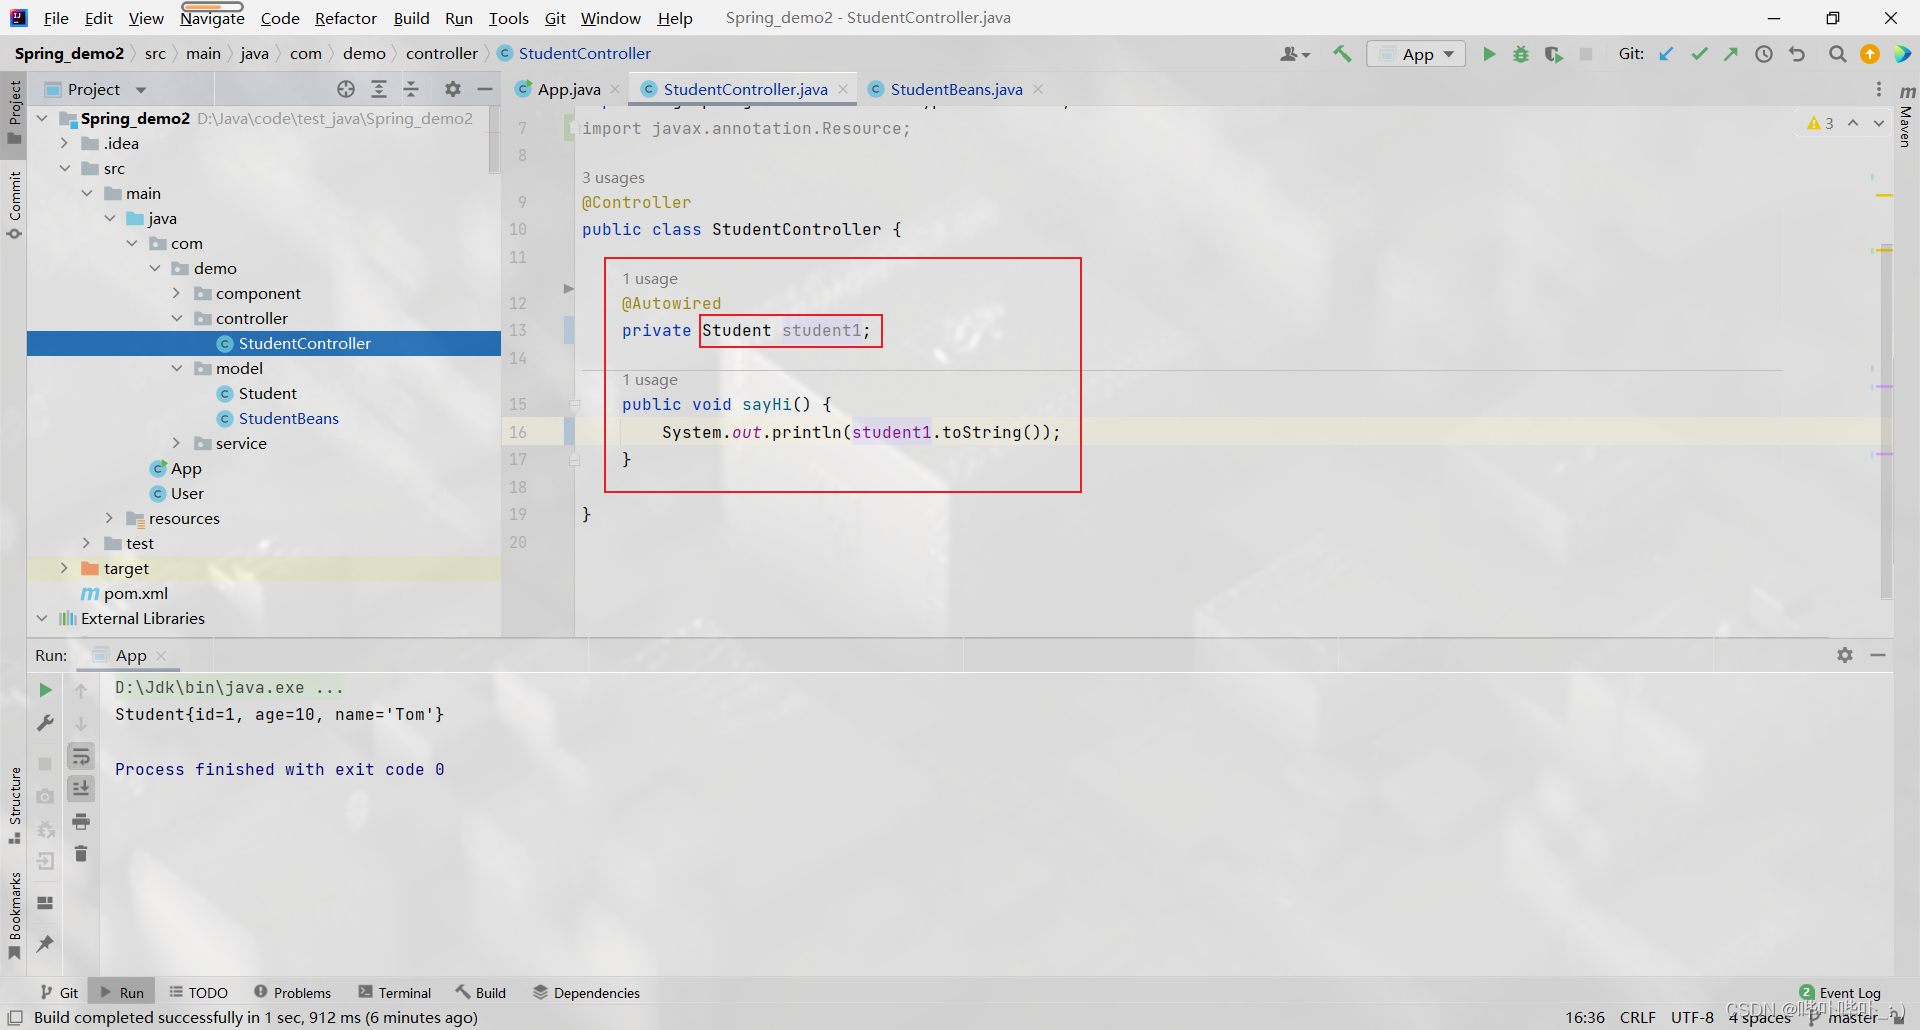Push commits with Git arrow

[x=1731, y=54]
